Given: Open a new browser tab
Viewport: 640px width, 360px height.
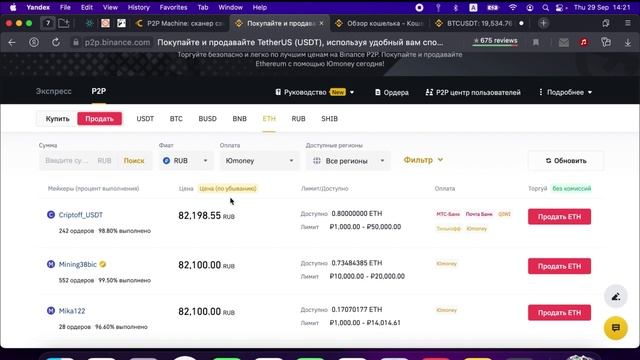Looking at the screenshot, I should point(543,23).
